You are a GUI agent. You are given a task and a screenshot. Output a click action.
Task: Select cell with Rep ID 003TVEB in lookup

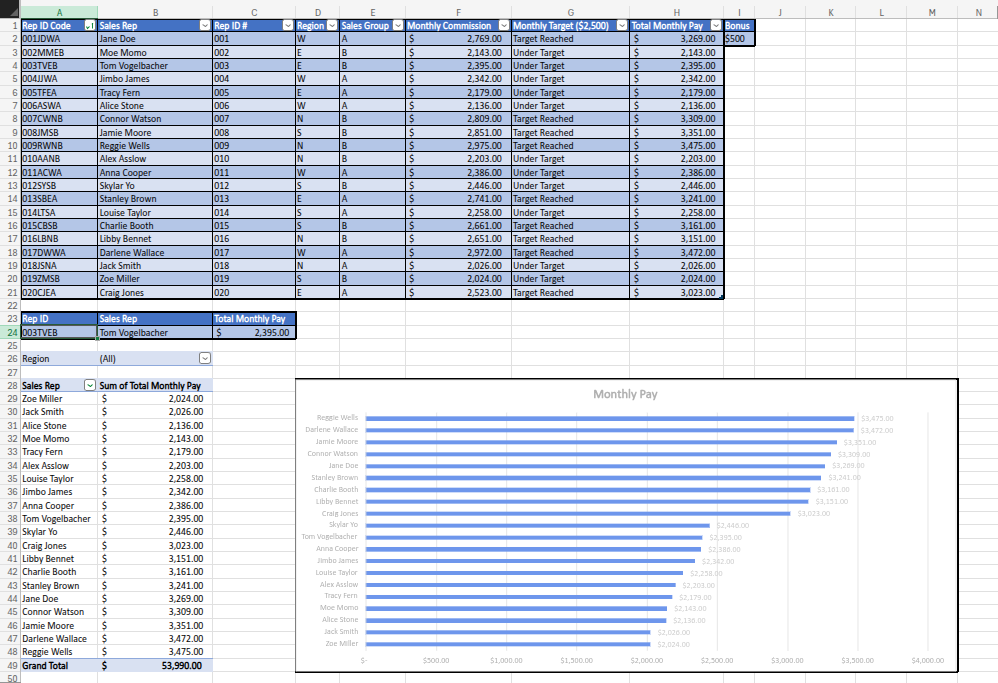[x=59, y=332]
